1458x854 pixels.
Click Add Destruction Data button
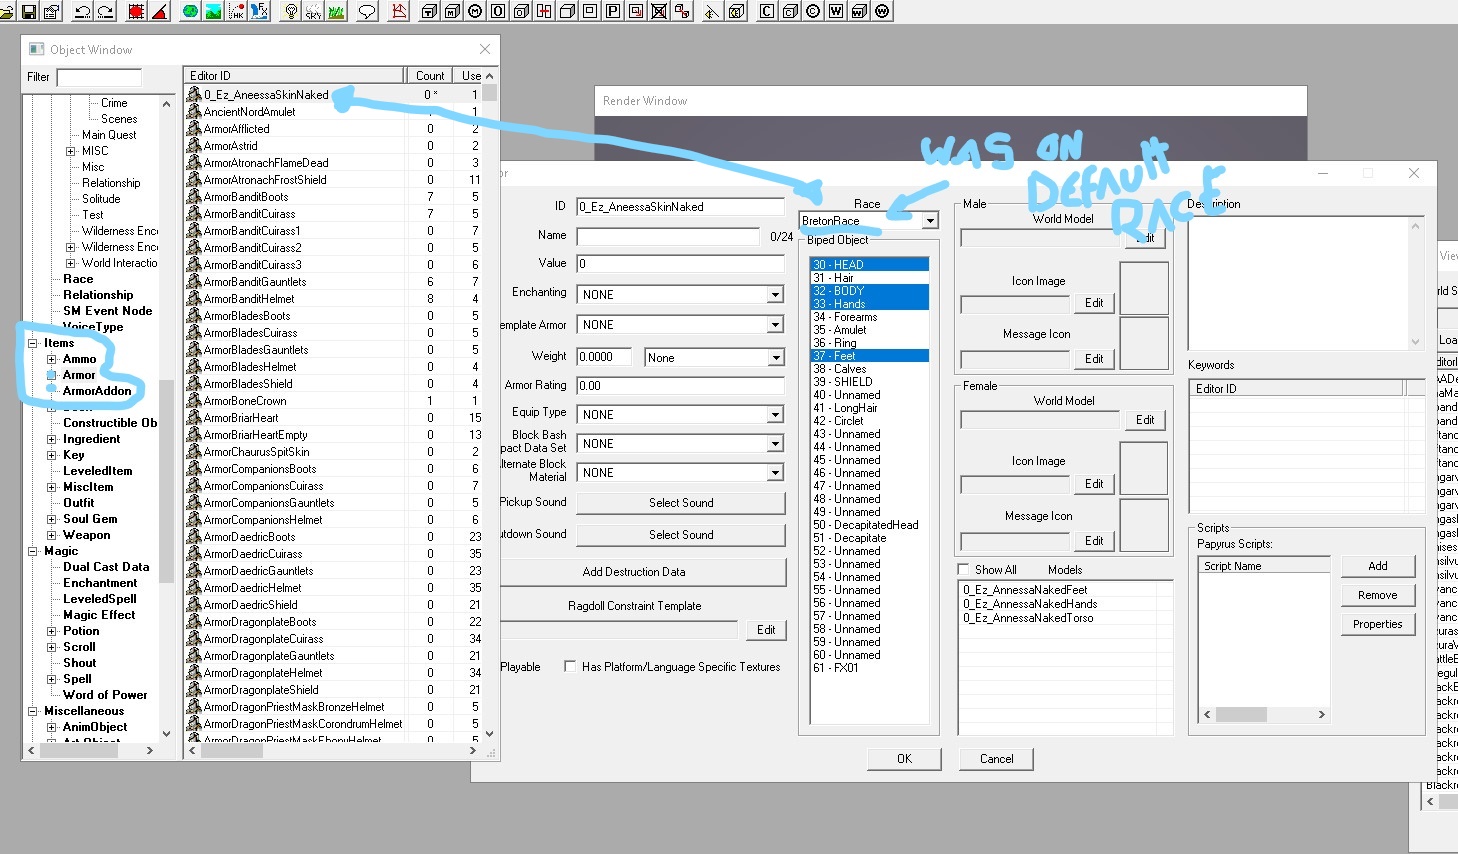634,572
